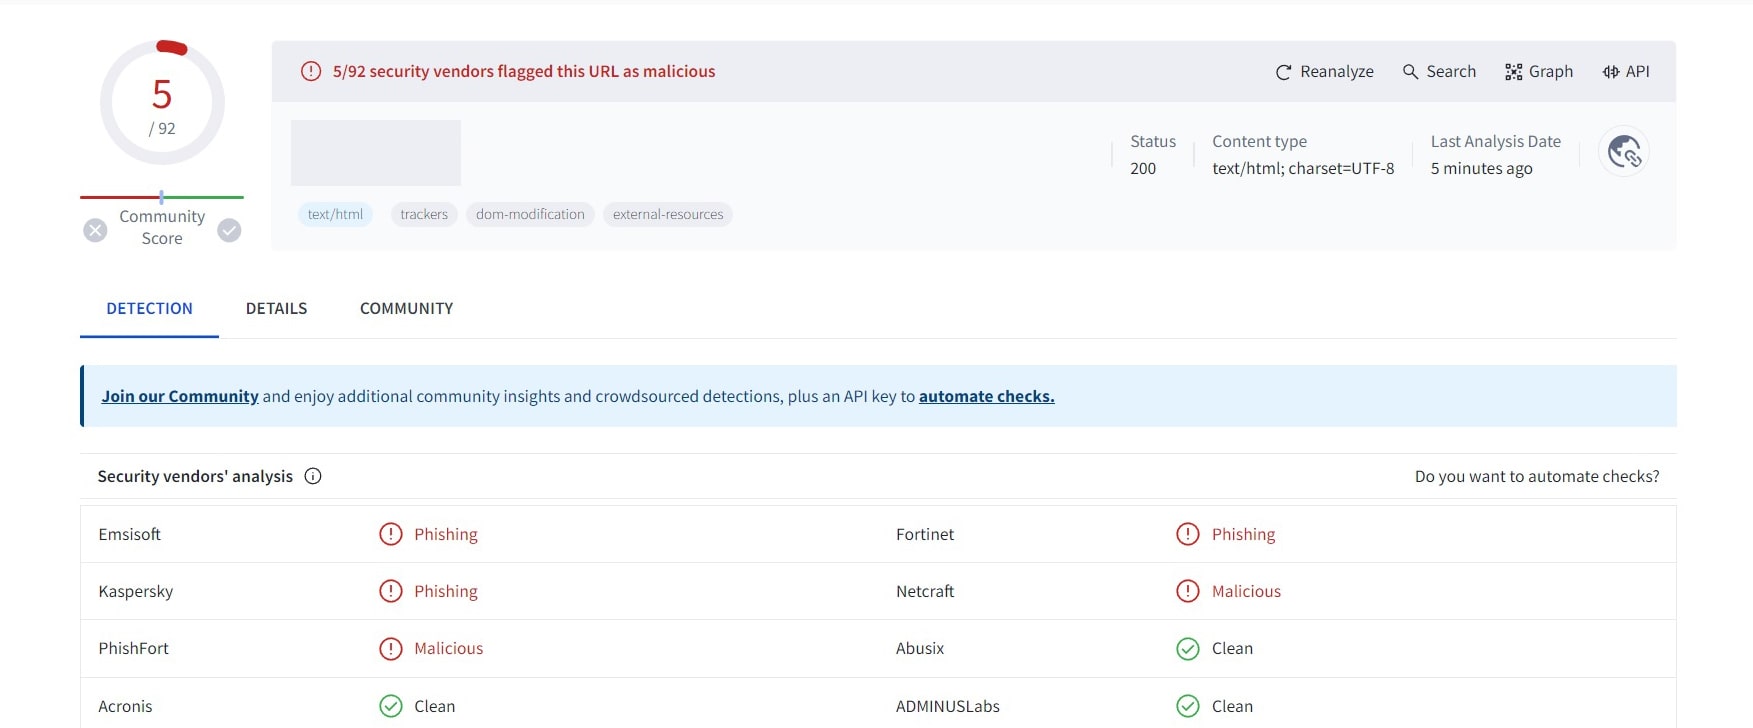Open the Join our Community link
Image resolution: width=1753 pixels, height=728 pixels.
pos(180,396)
